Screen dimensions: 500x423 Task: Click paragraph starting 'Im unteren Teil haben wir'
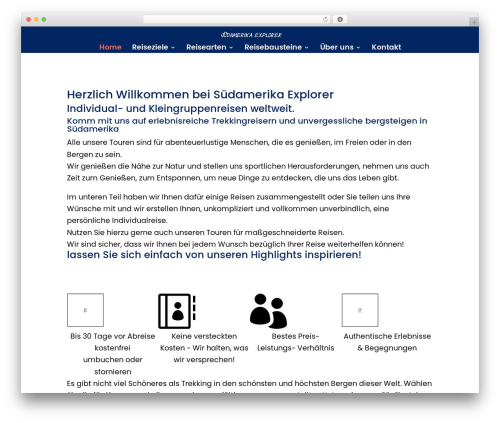point(238,209)
